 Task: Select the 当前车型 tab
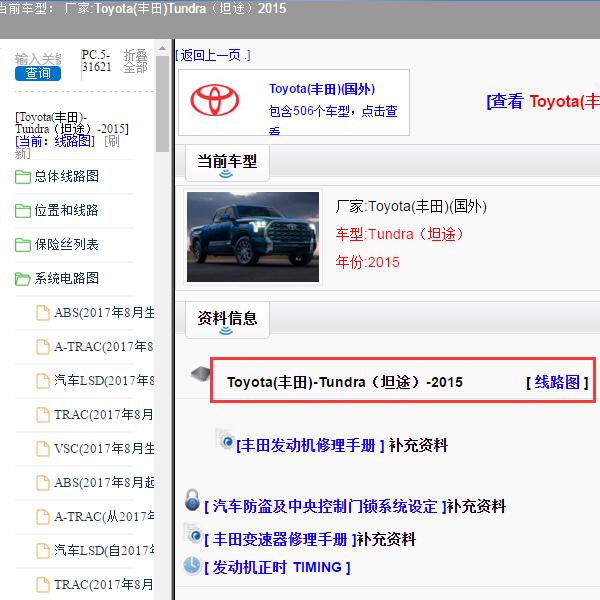[227, 162]
